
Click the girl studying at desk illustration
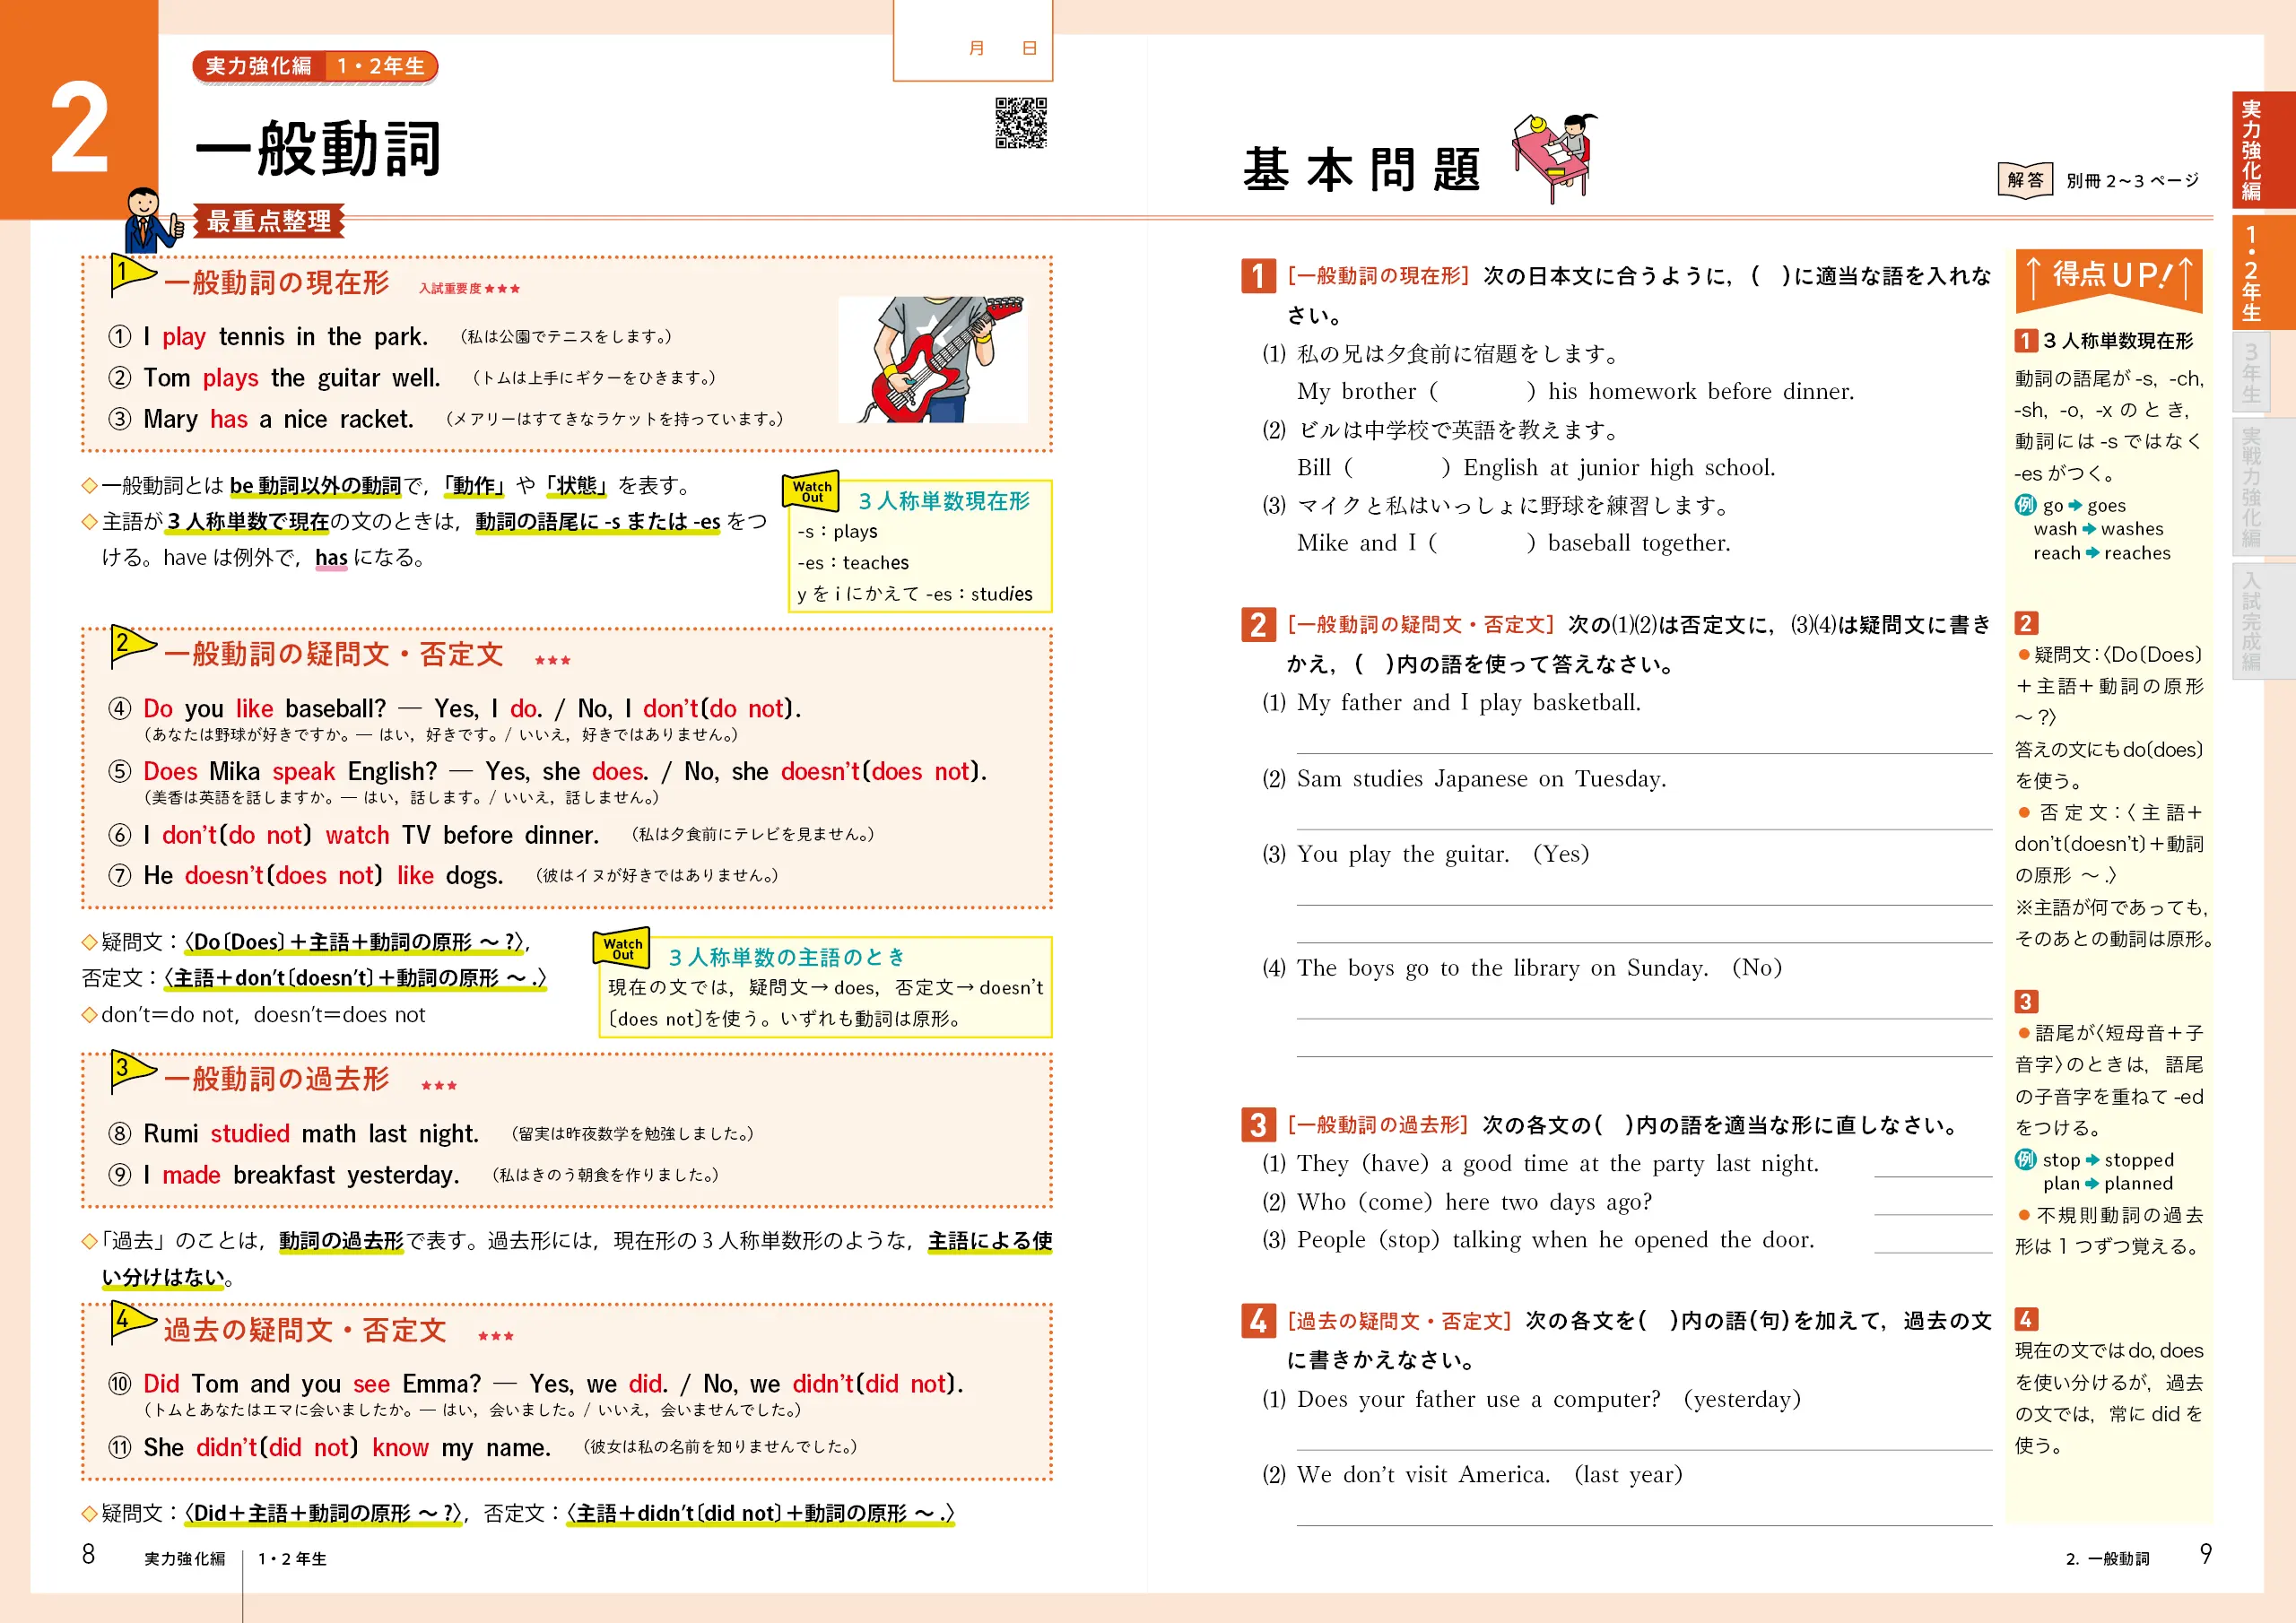pos(1555,157)
